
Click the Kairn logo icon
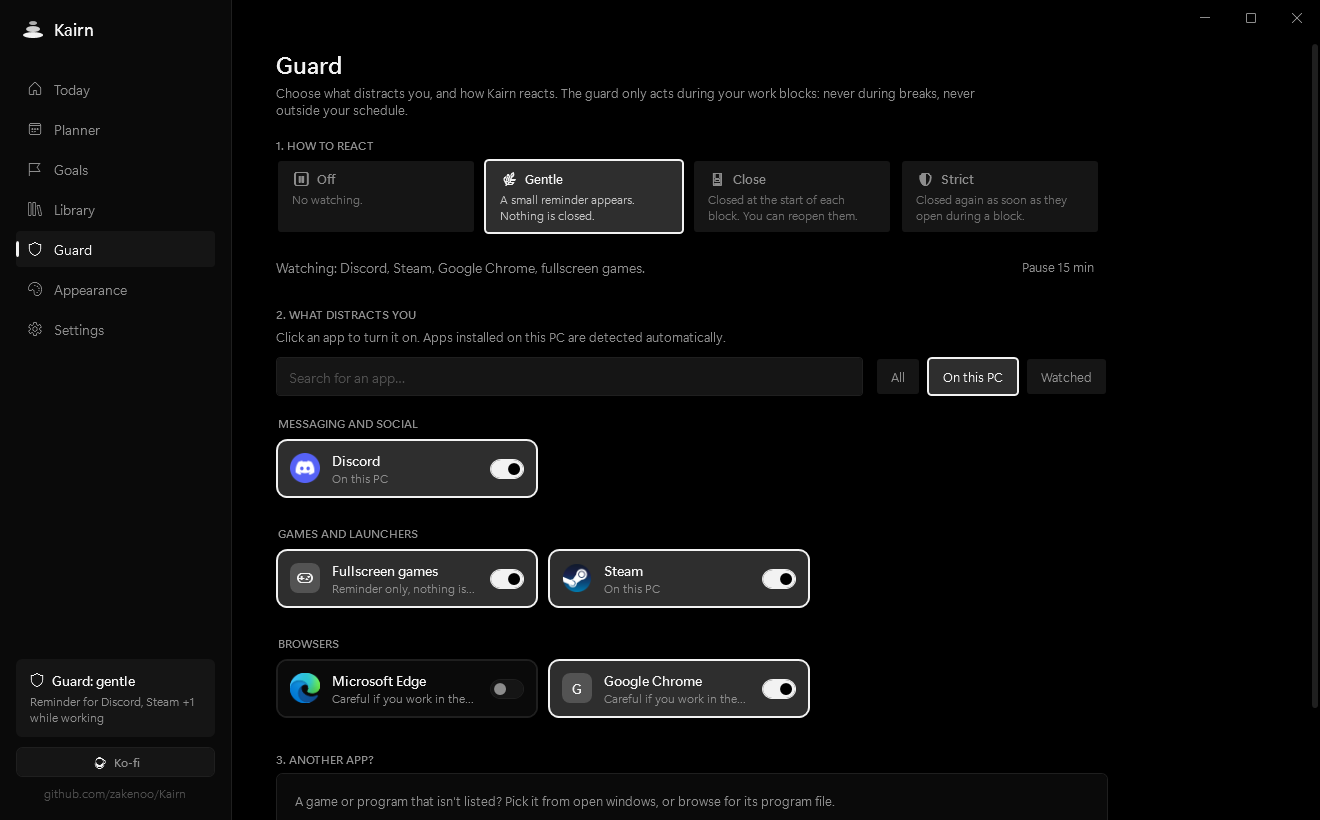[33, 30]
